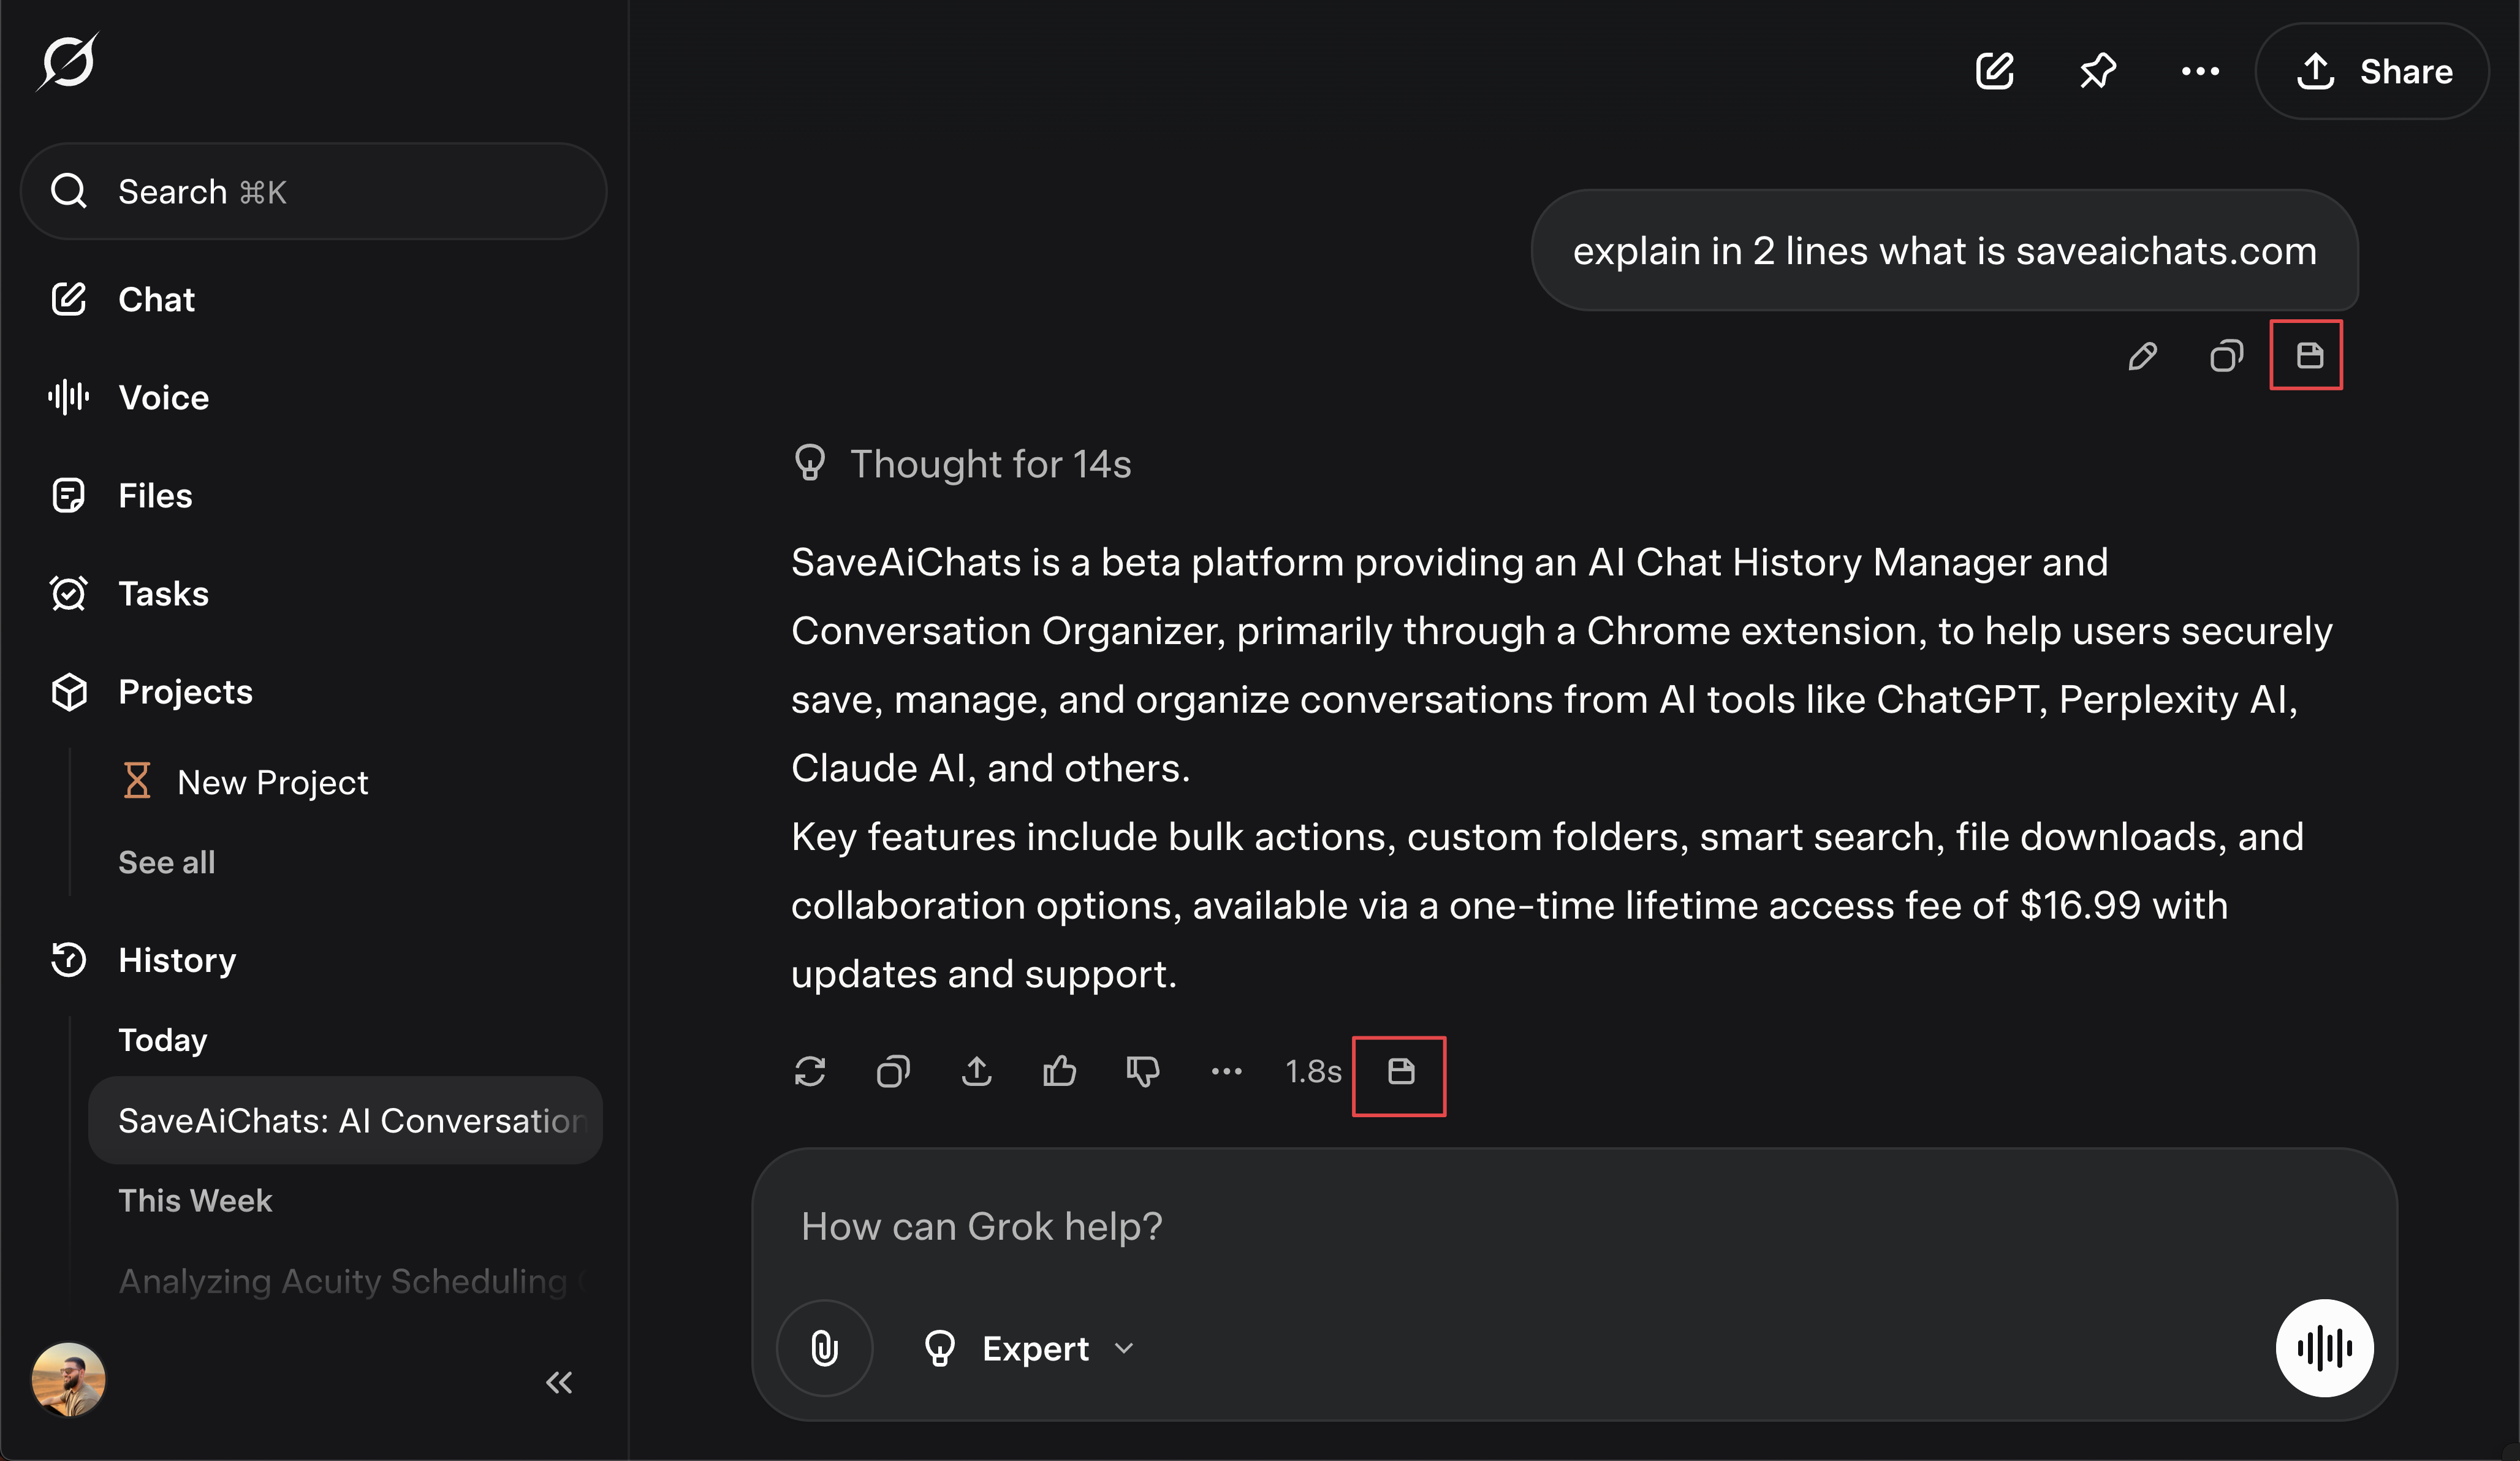Copy the user message text
Image resolution: width=2520 pixels, height=1461 pixels.
[x=2226, y=356]
